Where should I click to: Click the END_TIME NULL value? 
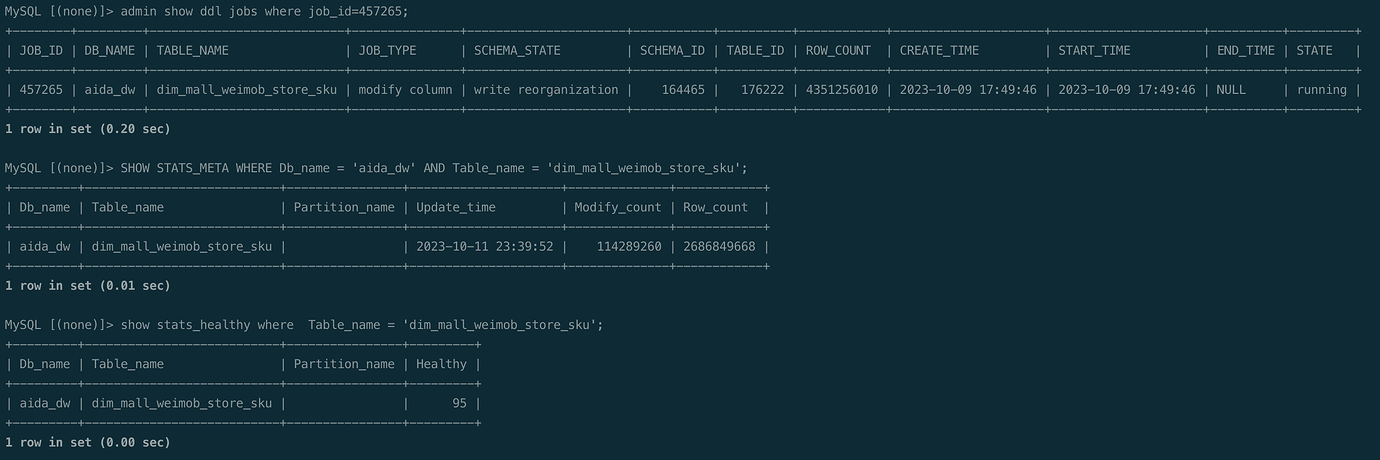(x=1231, y=90)
